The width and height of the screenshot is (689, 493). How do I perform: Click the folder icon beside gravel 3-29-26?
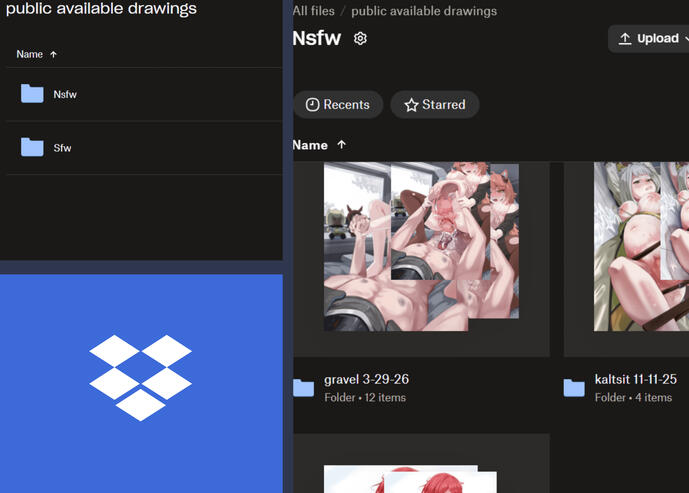pyautogui.click(x=304, y=388)
